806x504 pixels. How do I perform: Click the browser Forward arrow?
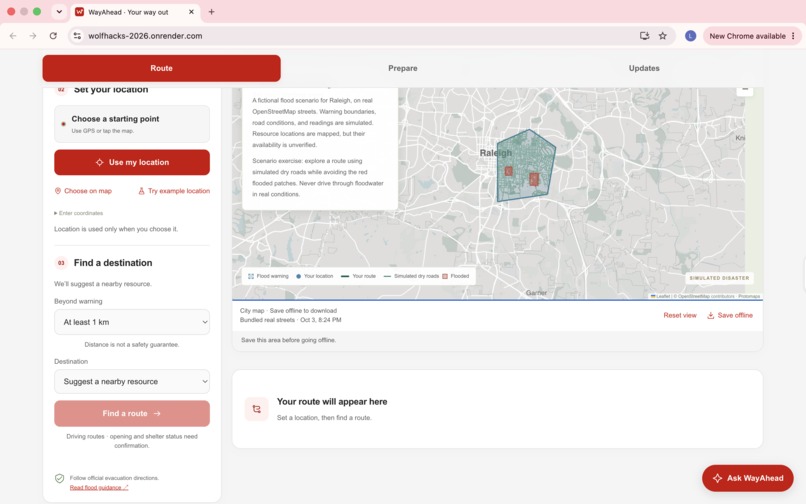(33, 36)
